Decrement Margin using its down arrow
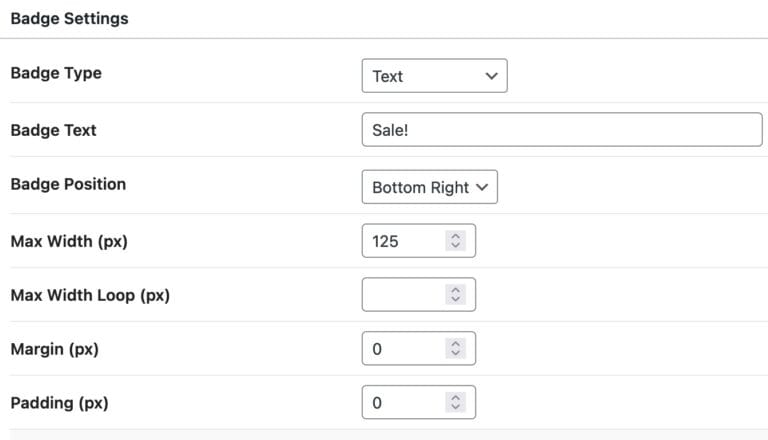The height and width of the screenshot is (440, 768). [x=456, y=354]
